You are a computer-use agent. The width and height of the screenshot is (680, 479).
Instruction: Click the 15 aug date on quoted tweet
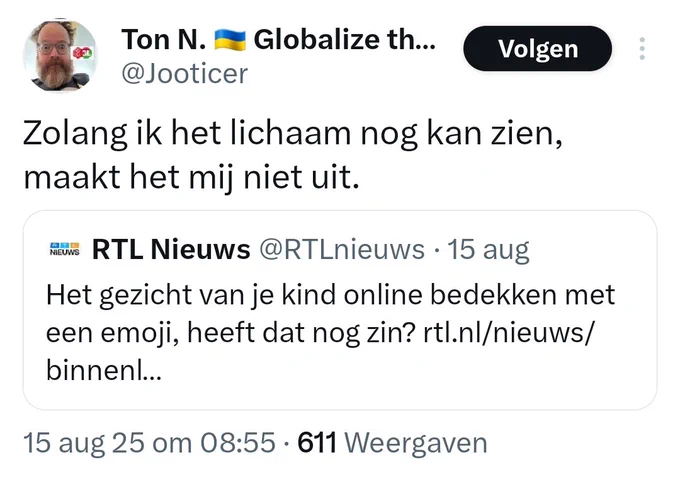488,250
